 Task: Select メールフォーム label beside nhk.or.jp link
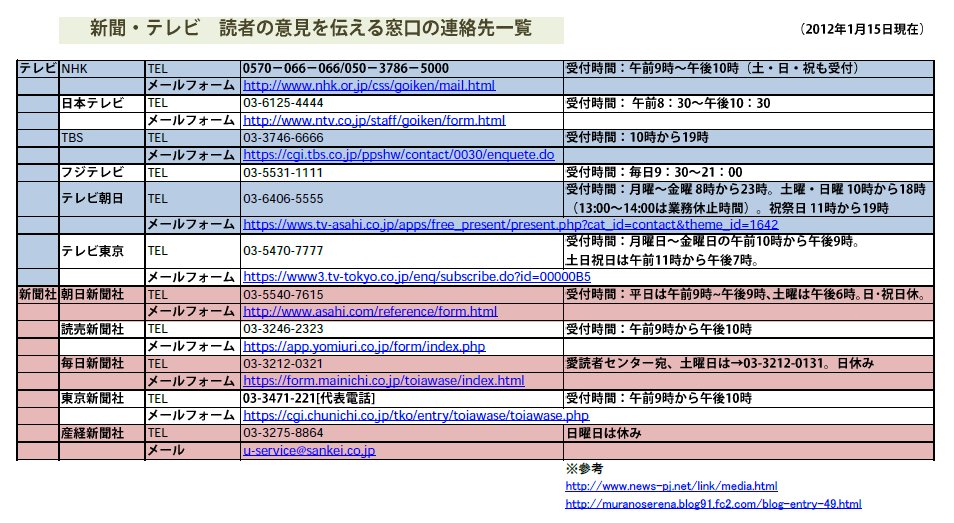[193, 86]
